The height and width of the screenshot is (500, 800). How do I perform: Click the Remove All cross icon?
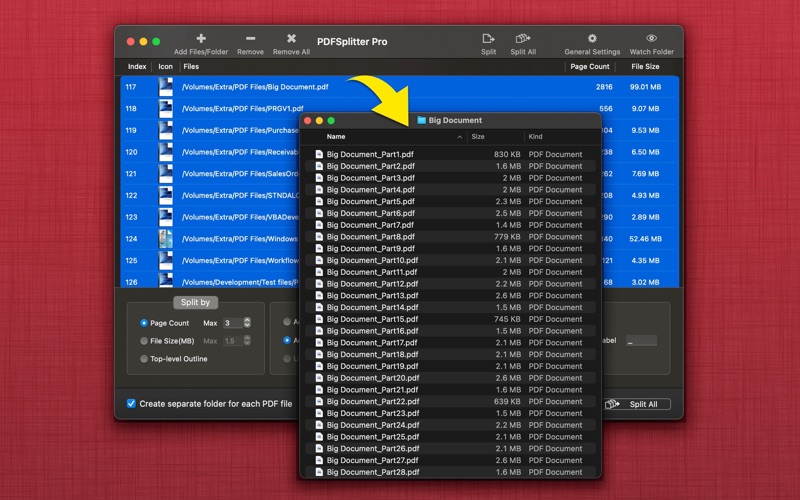coord(291,38)
